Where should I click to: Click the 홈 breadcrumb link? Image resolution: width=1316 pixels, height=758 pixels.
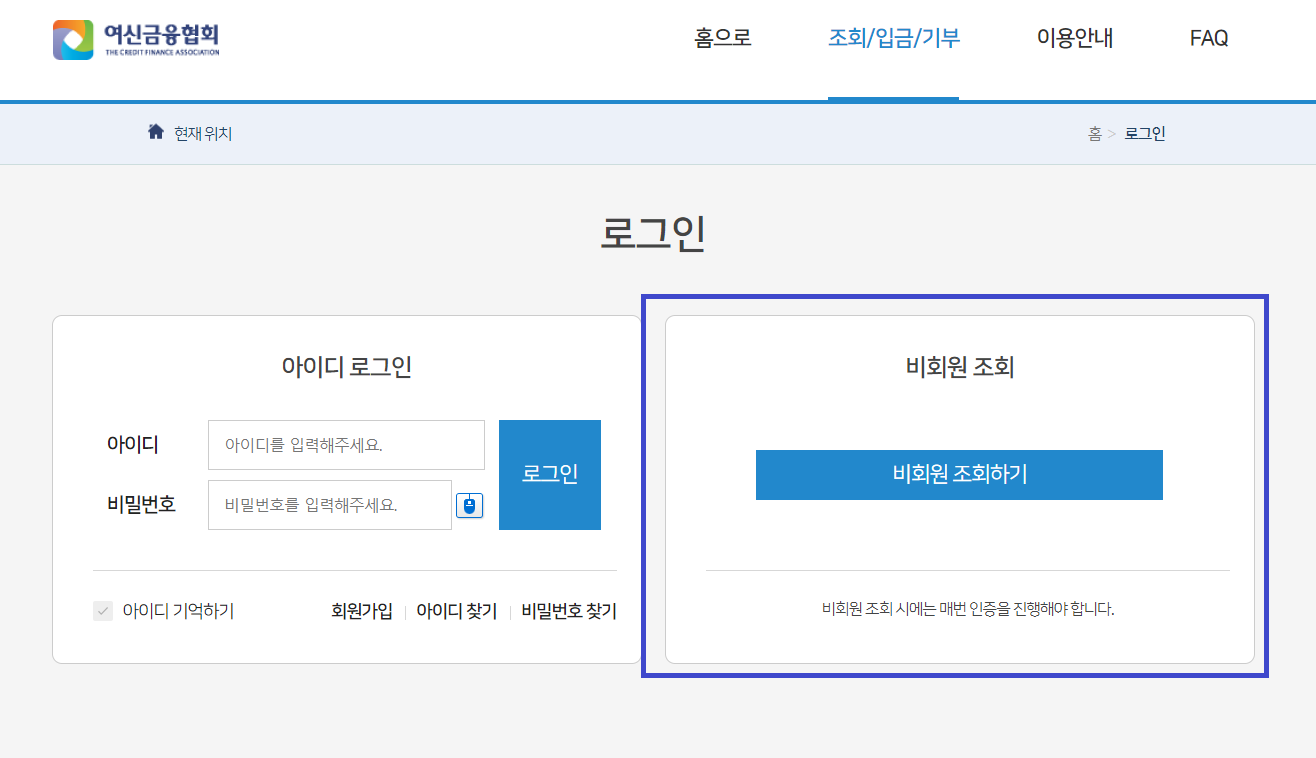(1094, 133)
